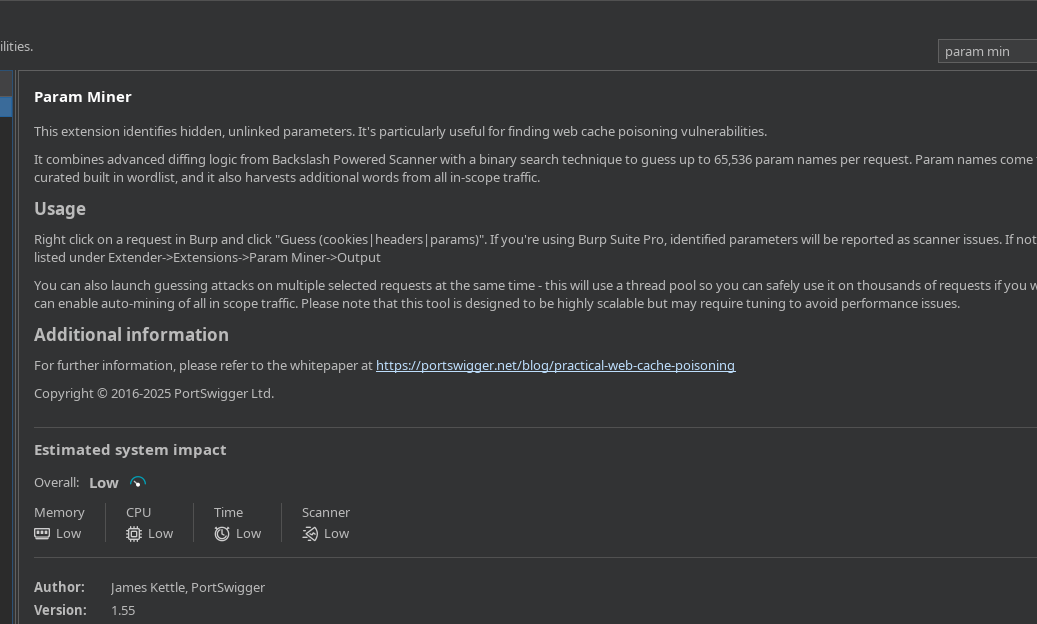Click the CPU label text

[x=139, y=513]
